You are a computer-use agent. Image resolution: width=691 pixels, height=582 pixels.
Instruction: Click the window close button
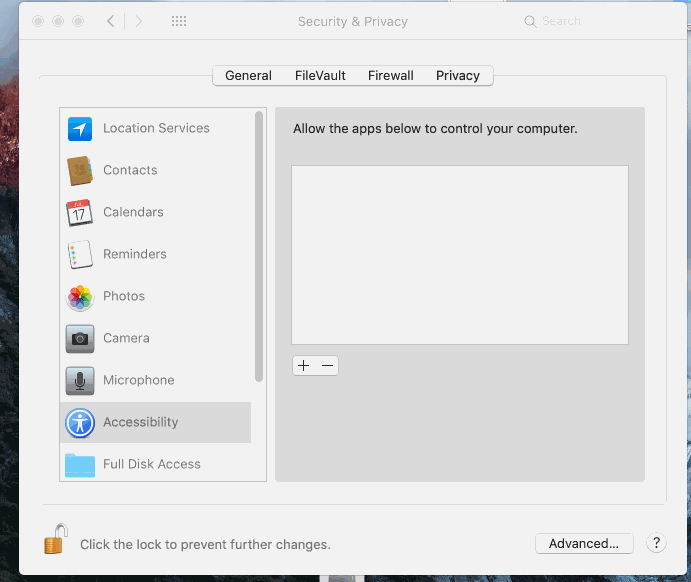pos(38,21)
